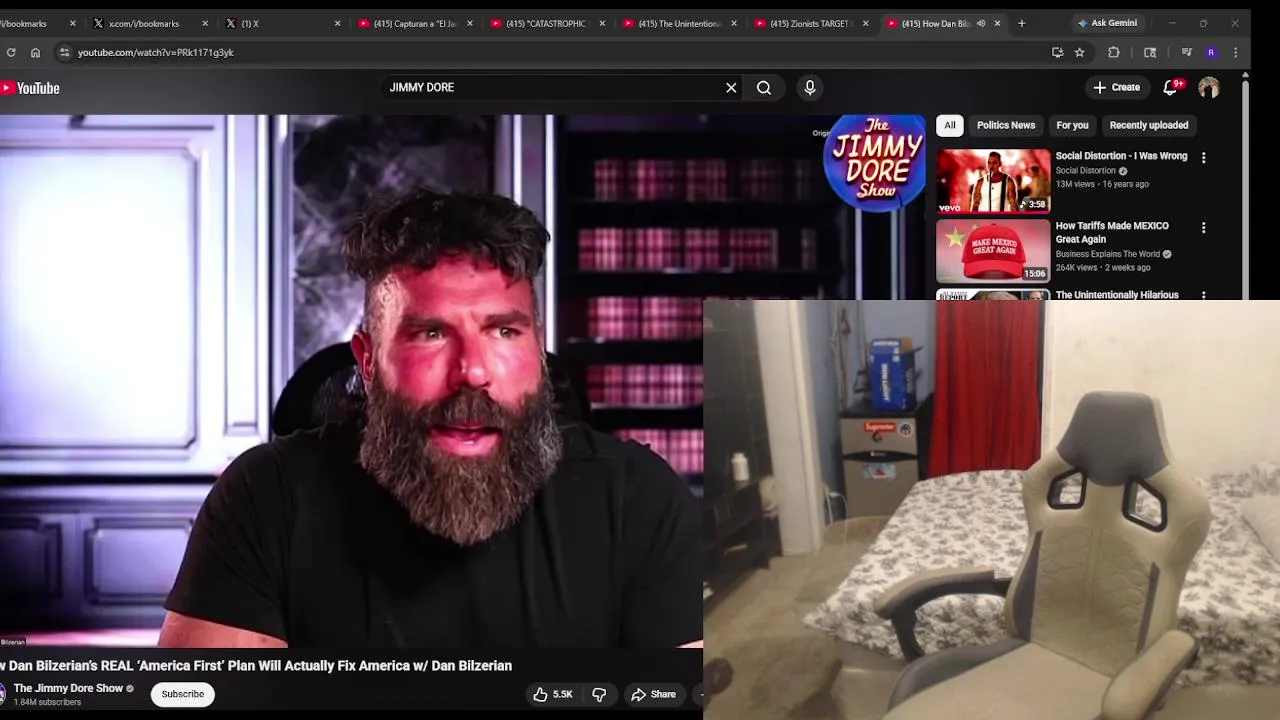Viewport: 1280px width, 720px height.
Task: Open options menu for How Tariffs video
Action: (1203, 228)
